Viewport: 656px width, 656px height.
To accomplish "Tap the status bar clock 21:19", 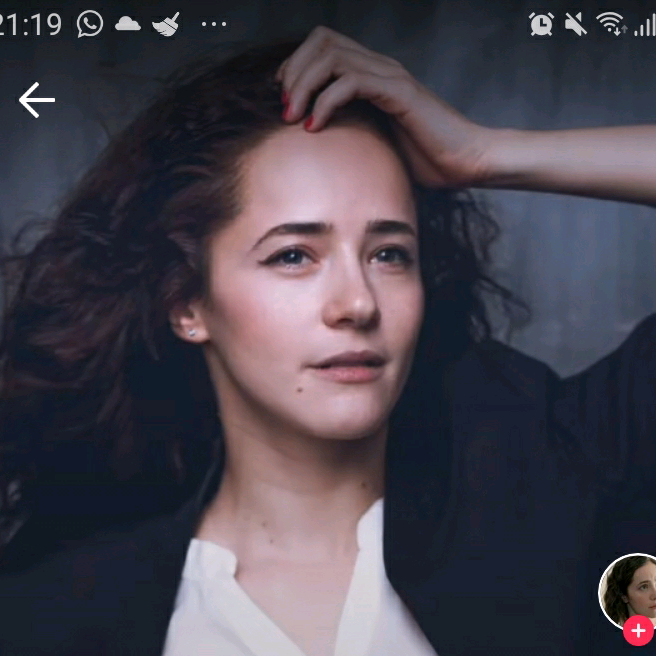I will pos(31,24).
